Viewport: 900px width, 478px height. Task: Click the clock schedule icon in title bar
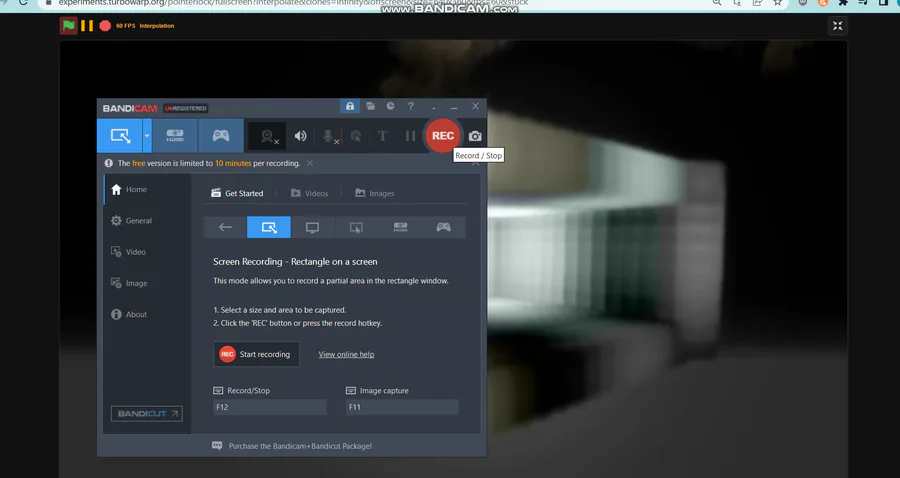click(x=390, y=106)
